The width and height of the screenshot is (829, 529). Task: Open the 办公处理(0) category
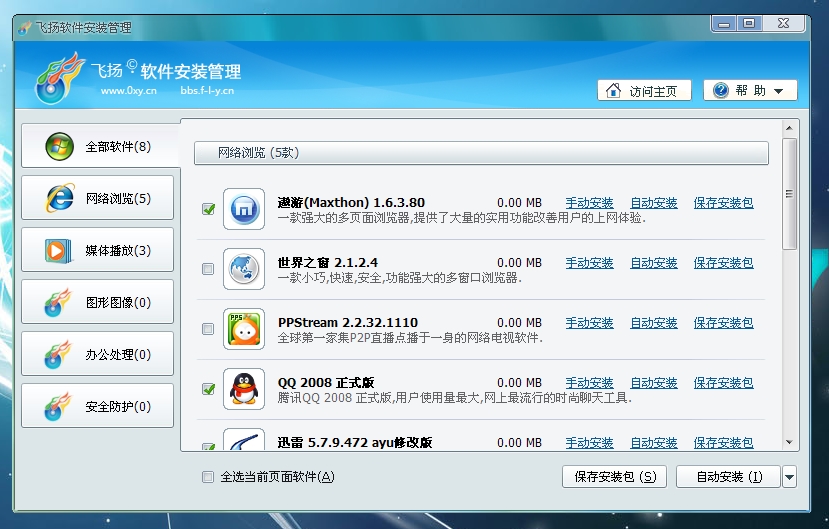pyautogui.click(x=98, y=354)
